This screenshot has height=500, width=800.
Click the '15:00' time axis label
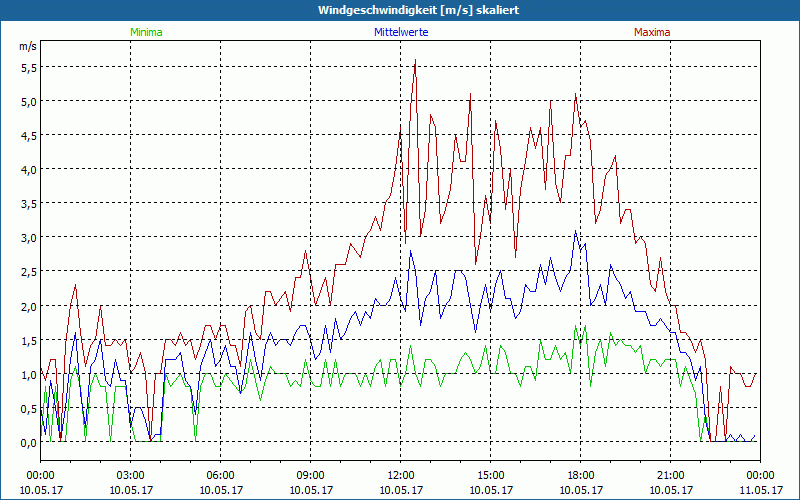[x=490, y=476]
